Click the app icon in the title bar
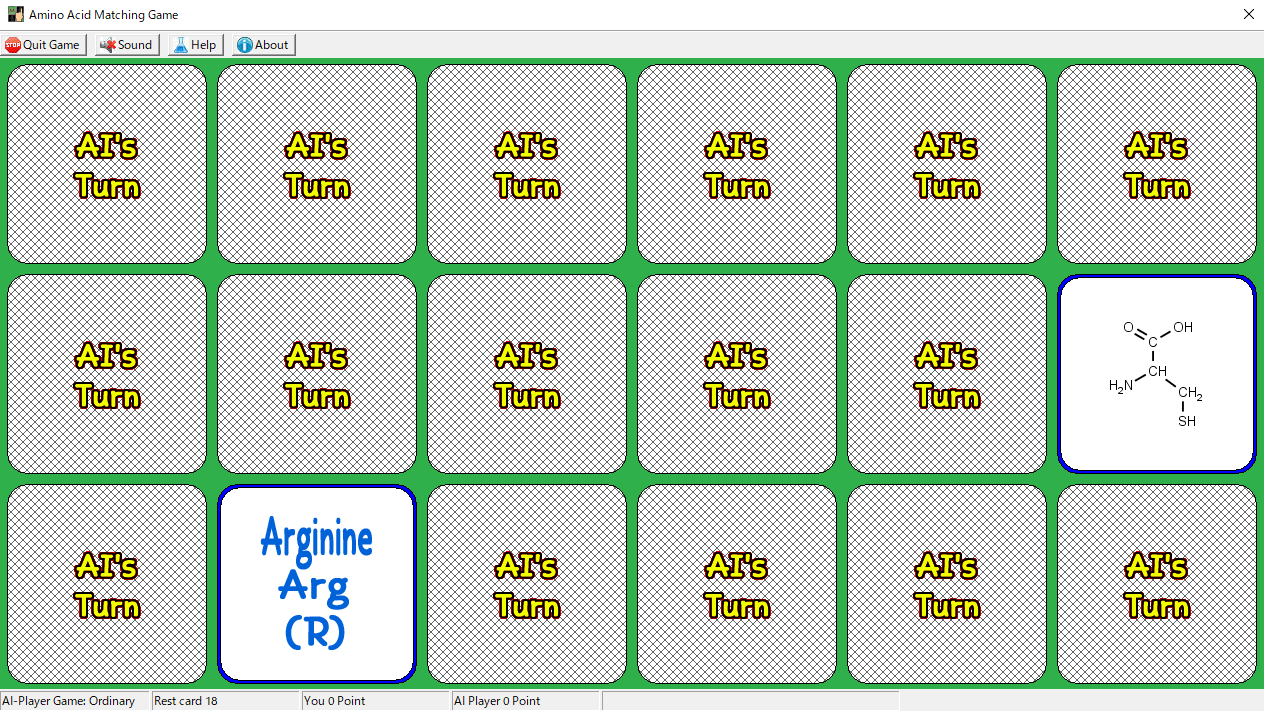 15,15
